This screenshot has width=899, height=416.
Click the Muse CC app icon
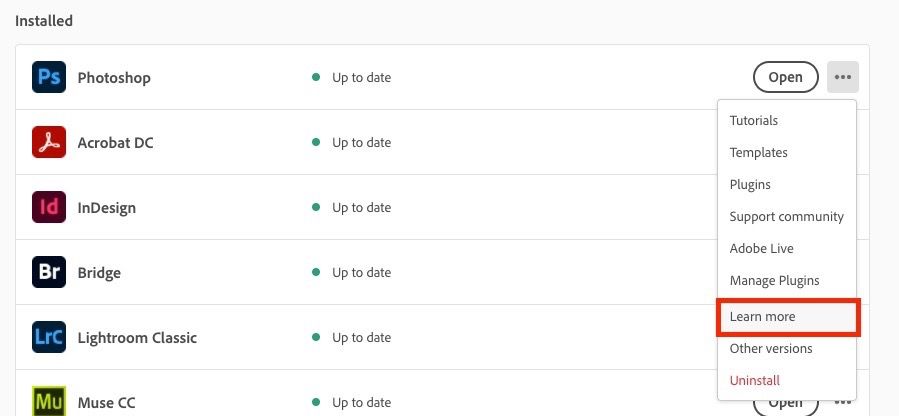(49, 401)
